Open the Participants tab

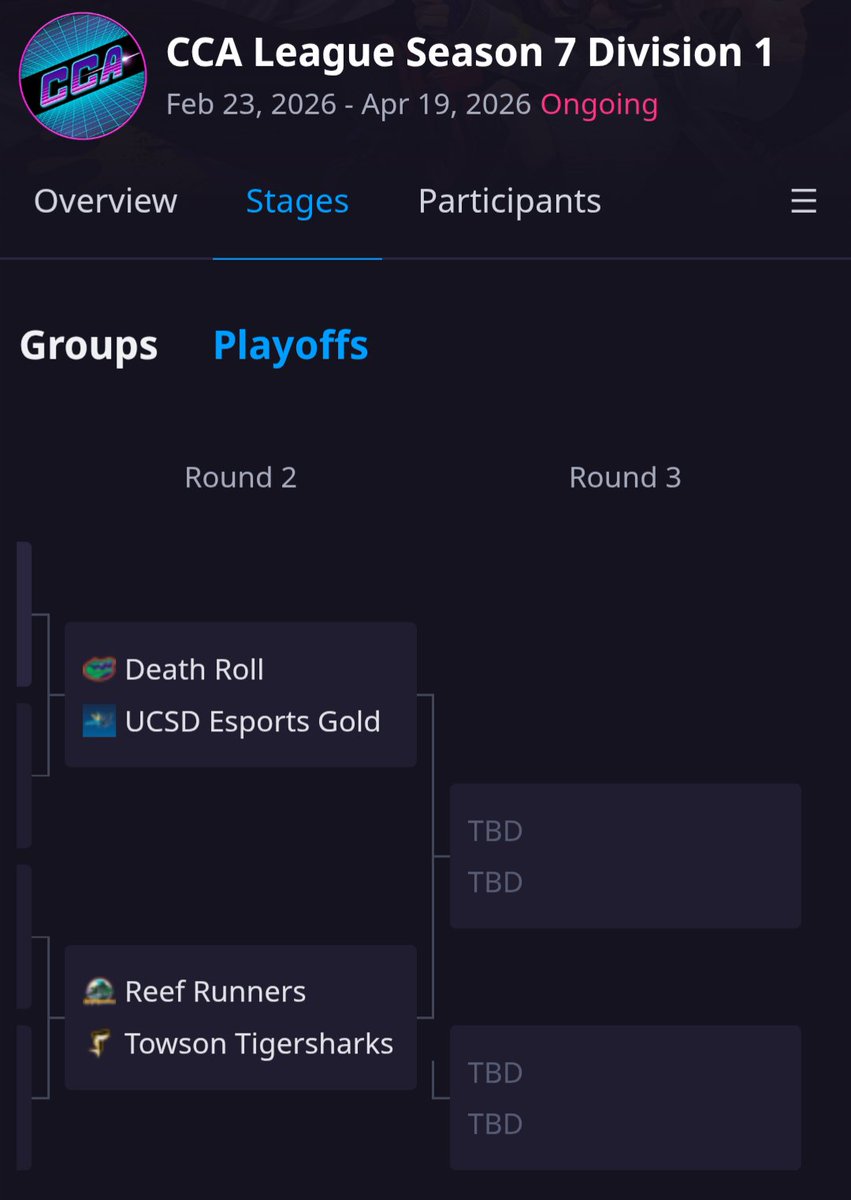click(510, 201)
